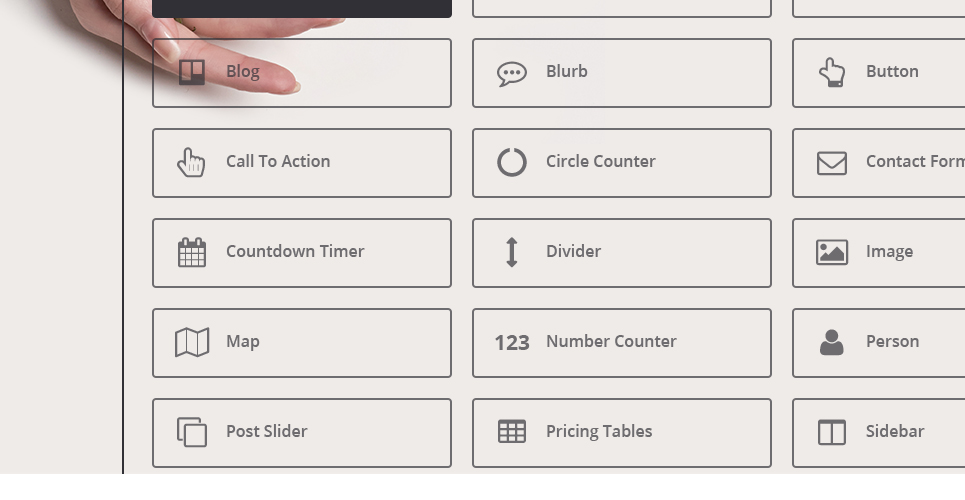Click the Number Counter 123 icon
The width and height of the screenshot is (965, 500).
click(x=512, y=342)
